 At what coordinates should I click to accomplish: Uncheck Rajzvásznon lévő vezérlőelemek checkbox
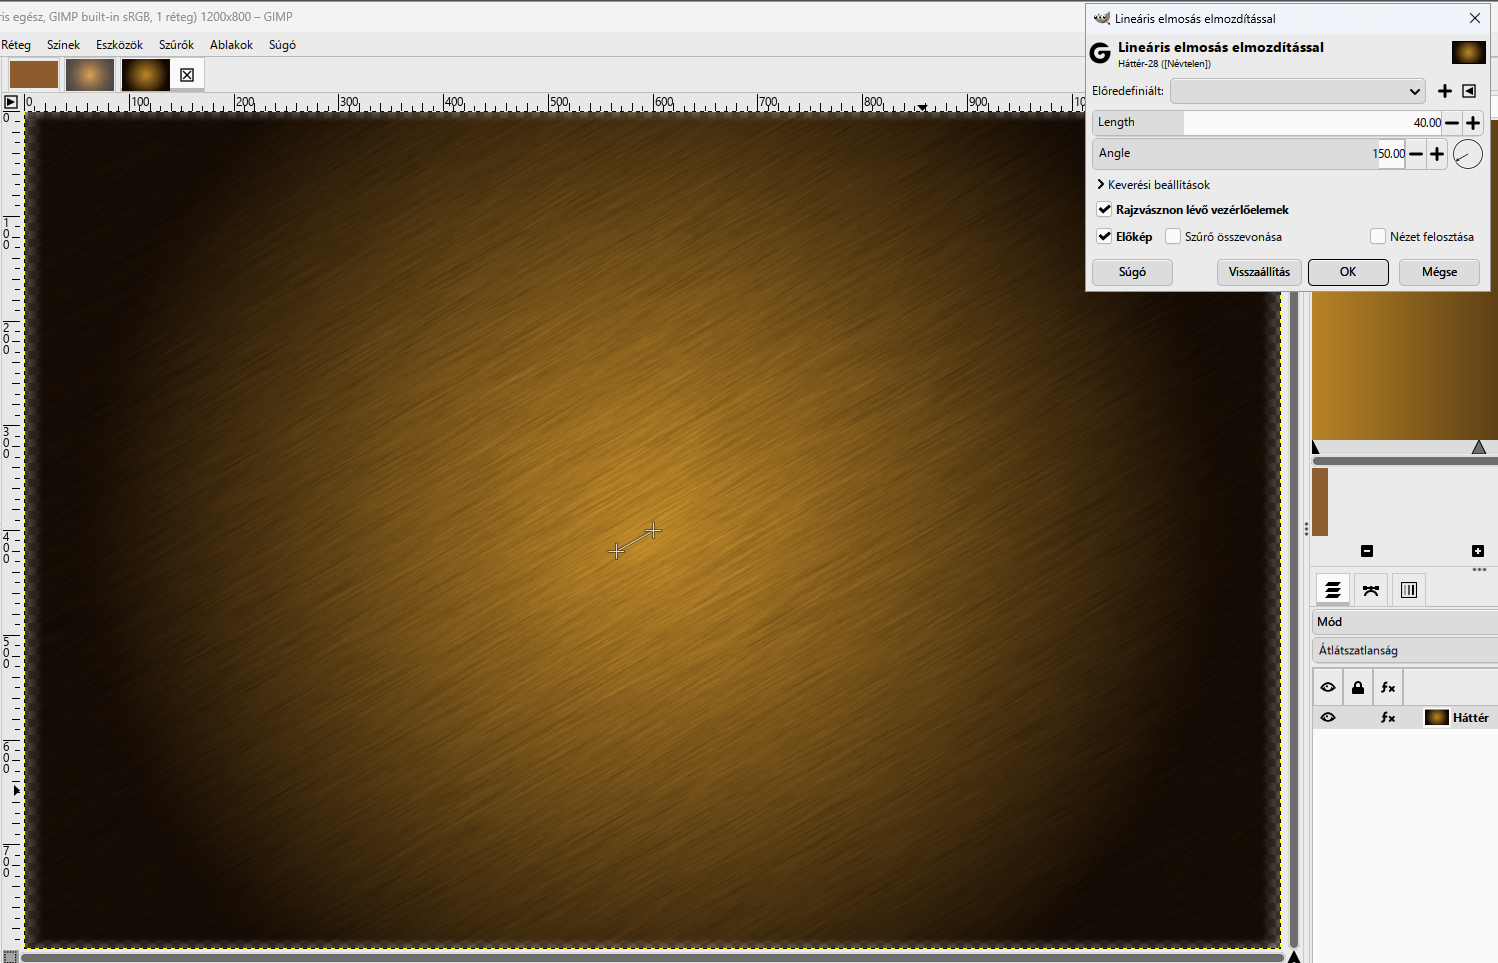(1105, 210)
